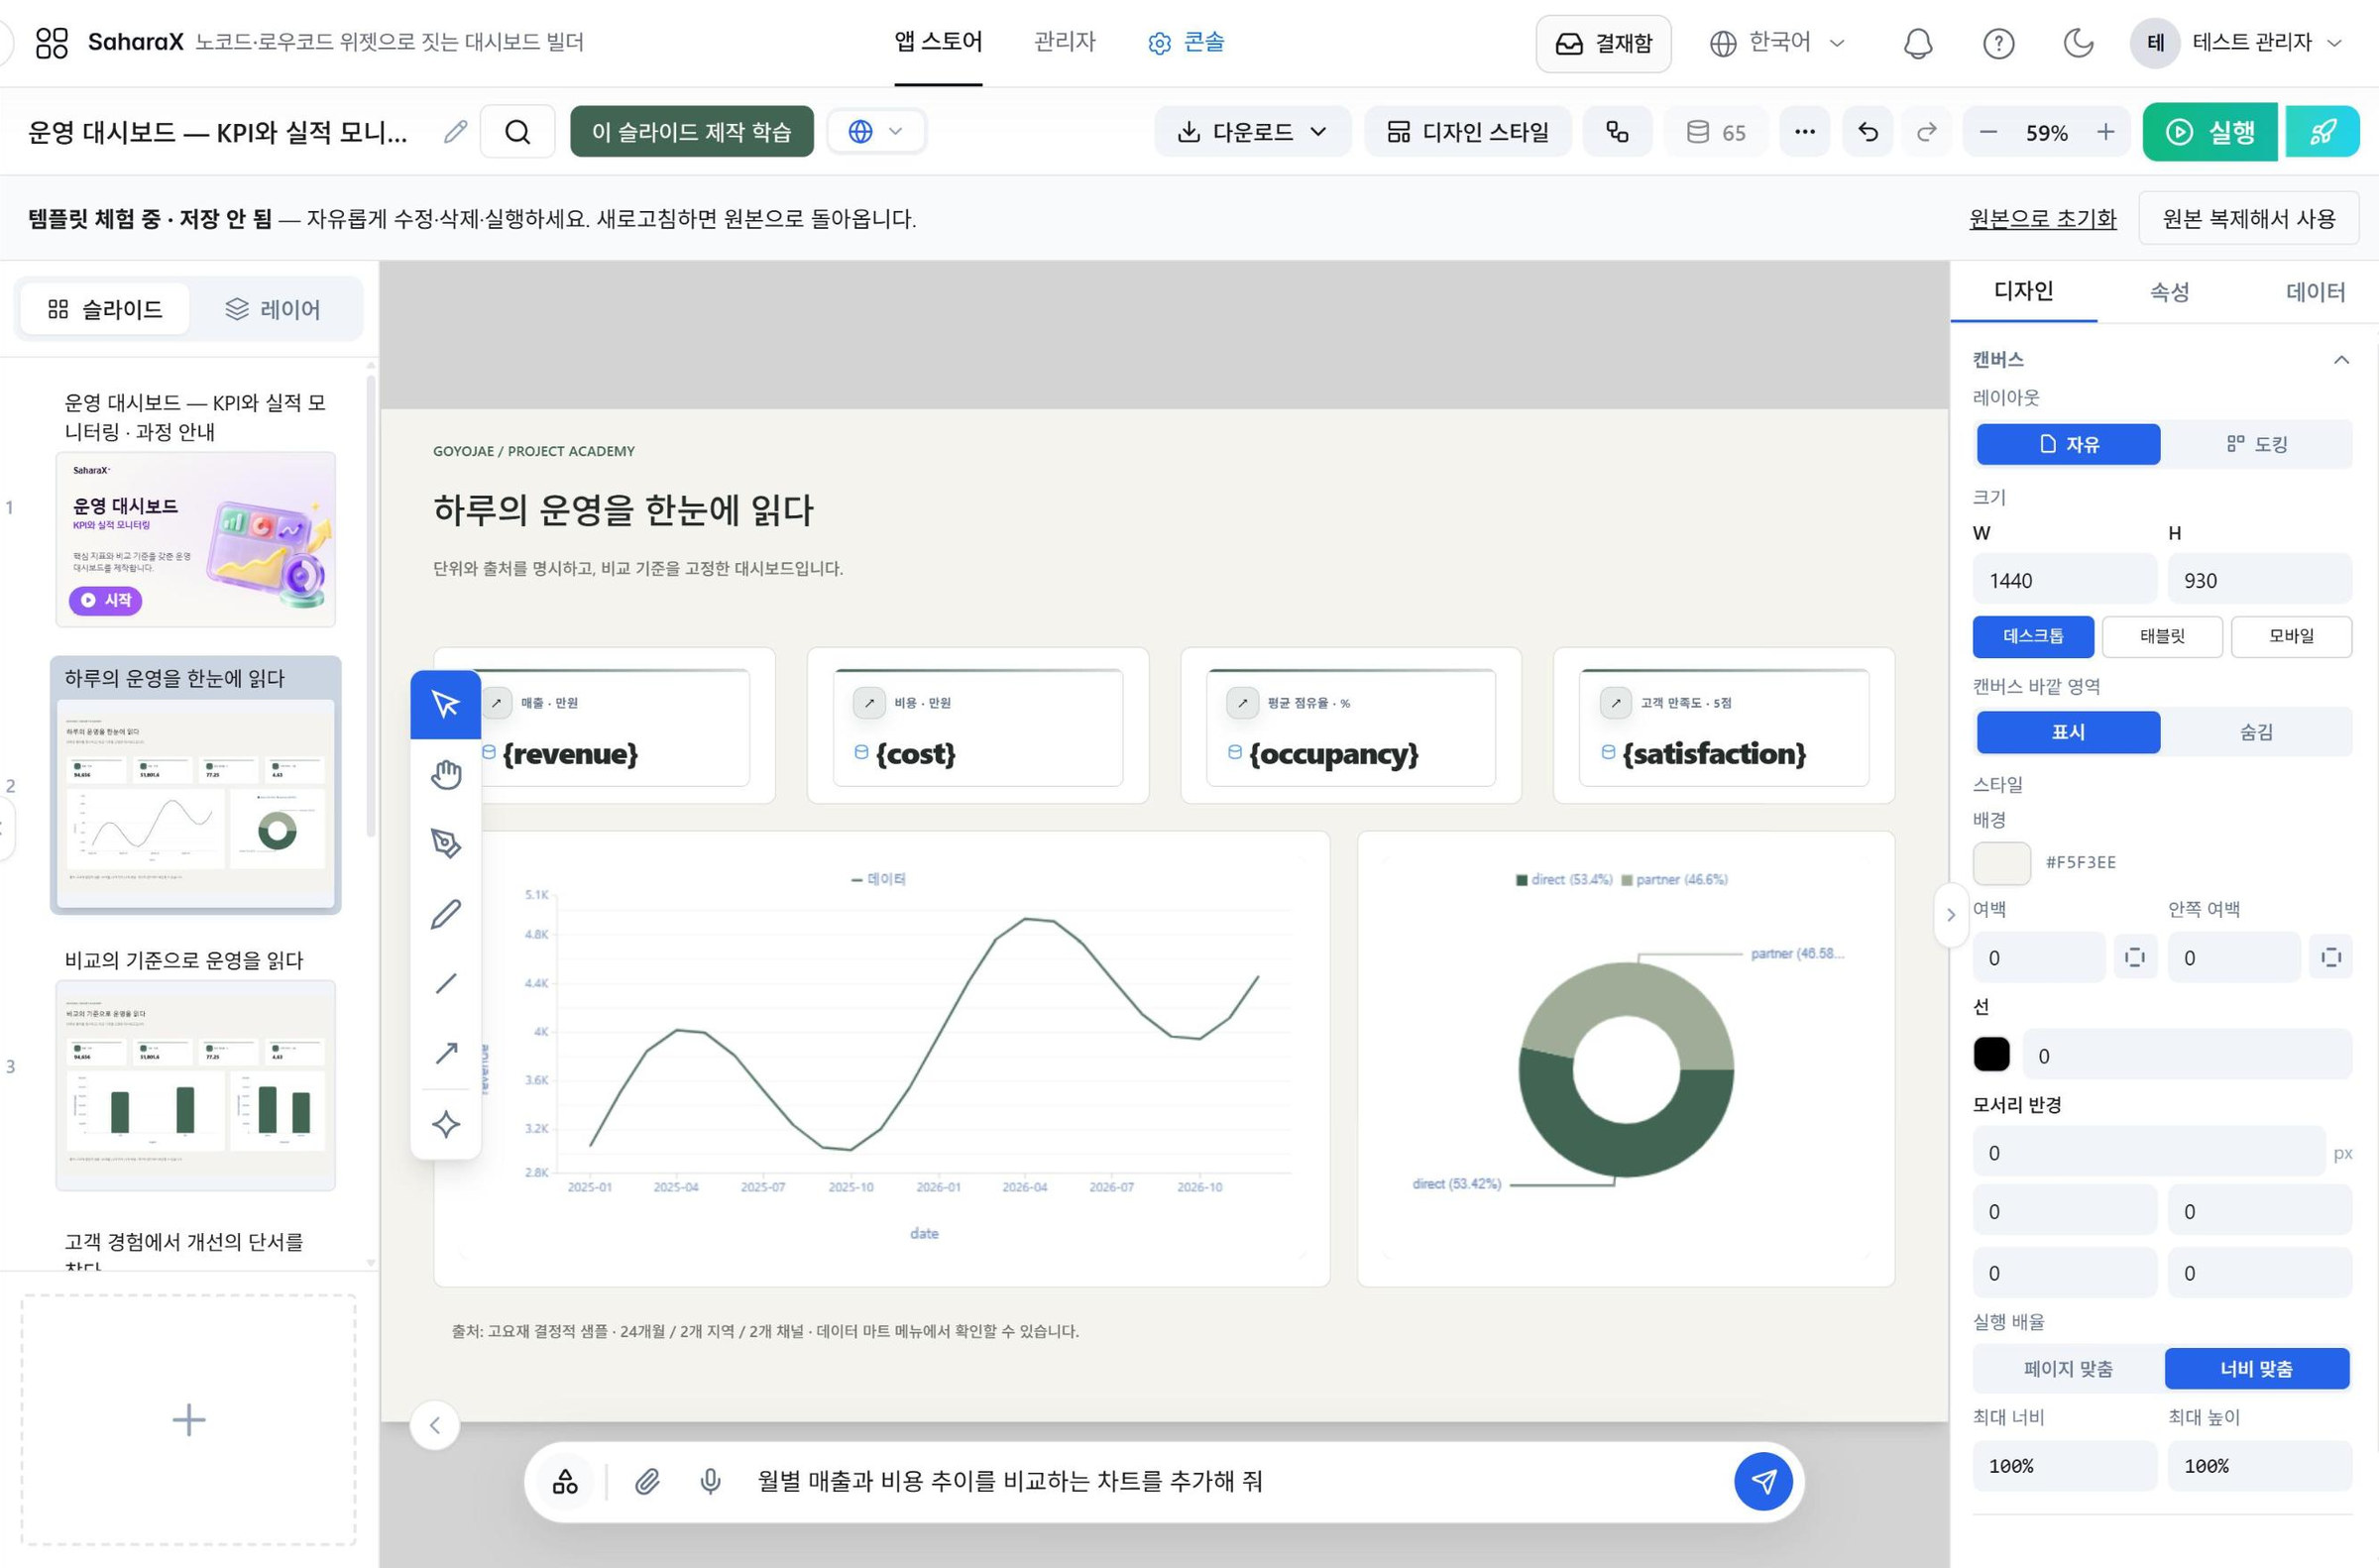
Task: Click the rocket publish button
Action: pos(2322,132)
